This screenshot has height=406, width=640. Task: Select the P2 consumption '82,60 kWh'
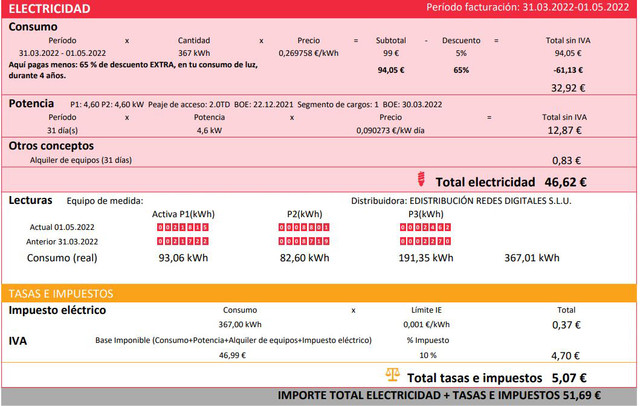(304, 258)
